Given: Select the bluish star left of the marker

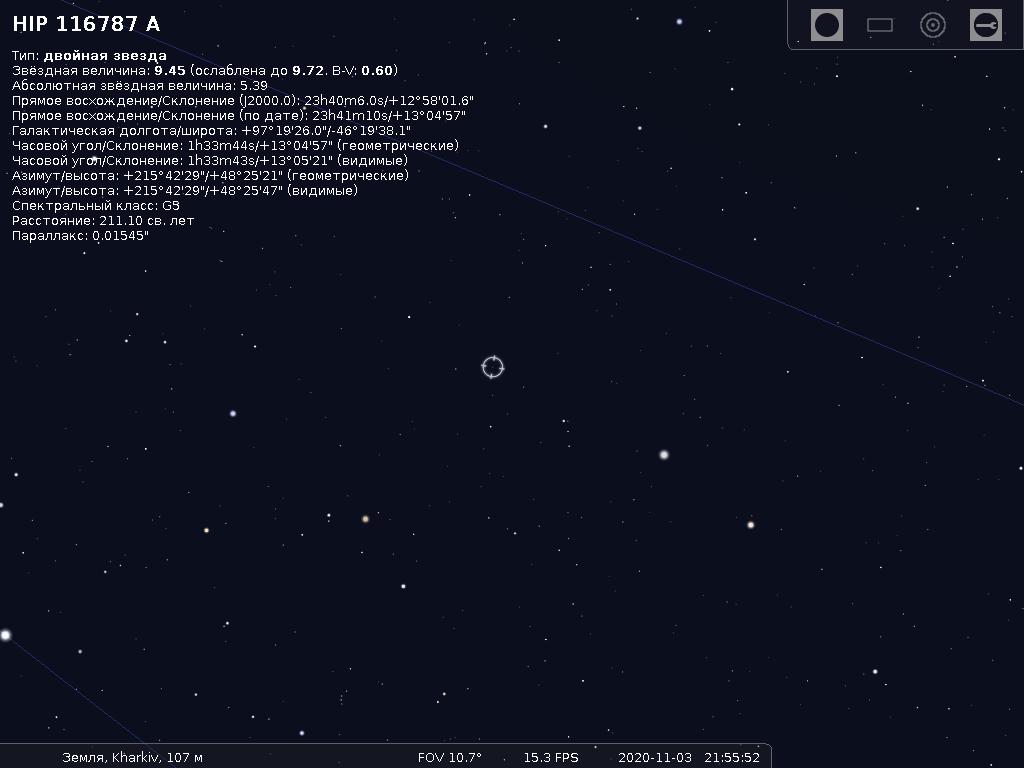Looking at the screenshot, I should (x=233, y=413).
